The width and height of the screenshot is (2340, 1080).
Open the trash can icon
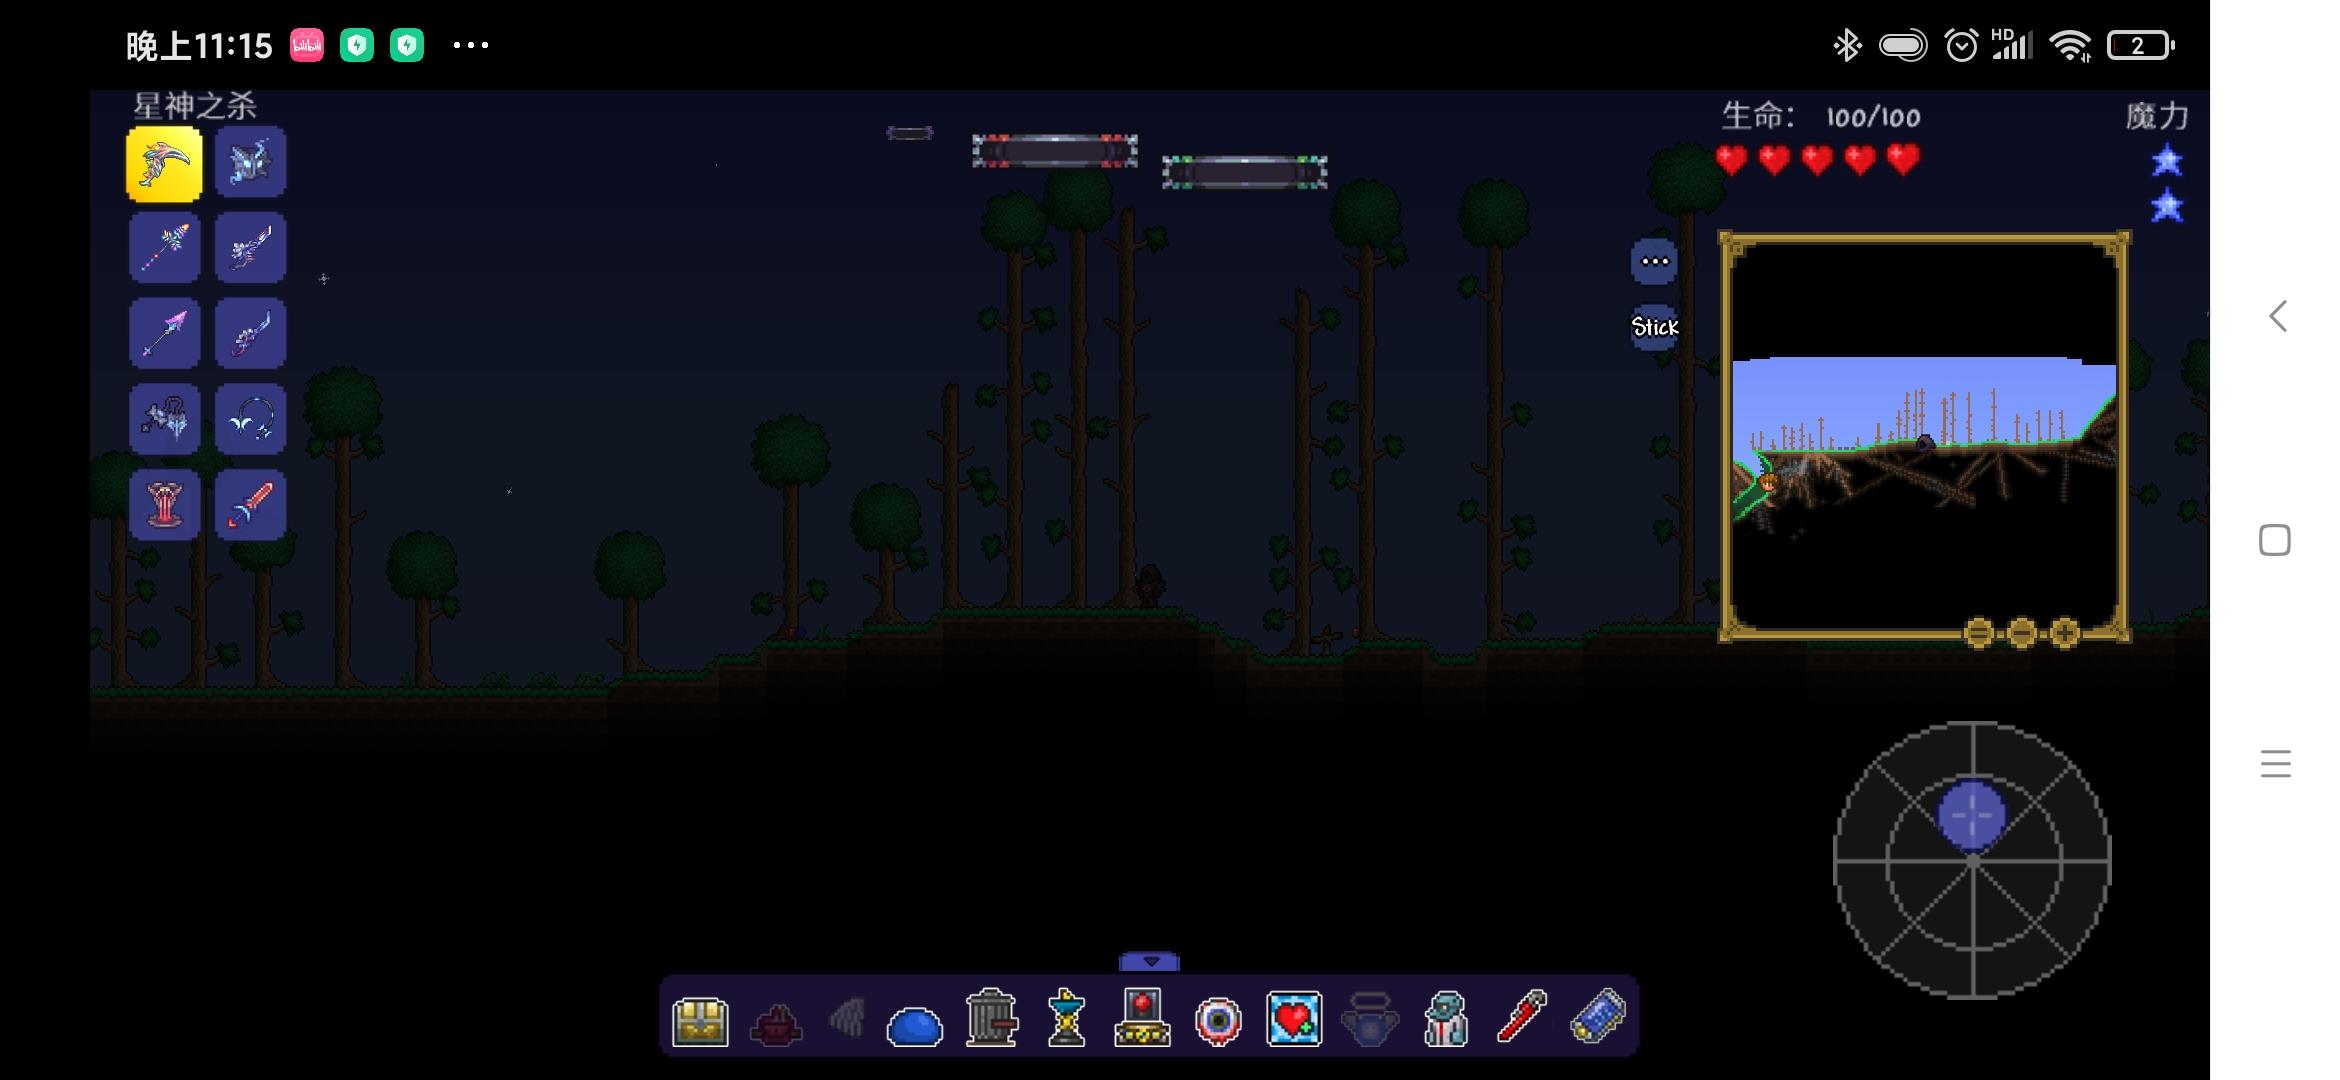991,1018
